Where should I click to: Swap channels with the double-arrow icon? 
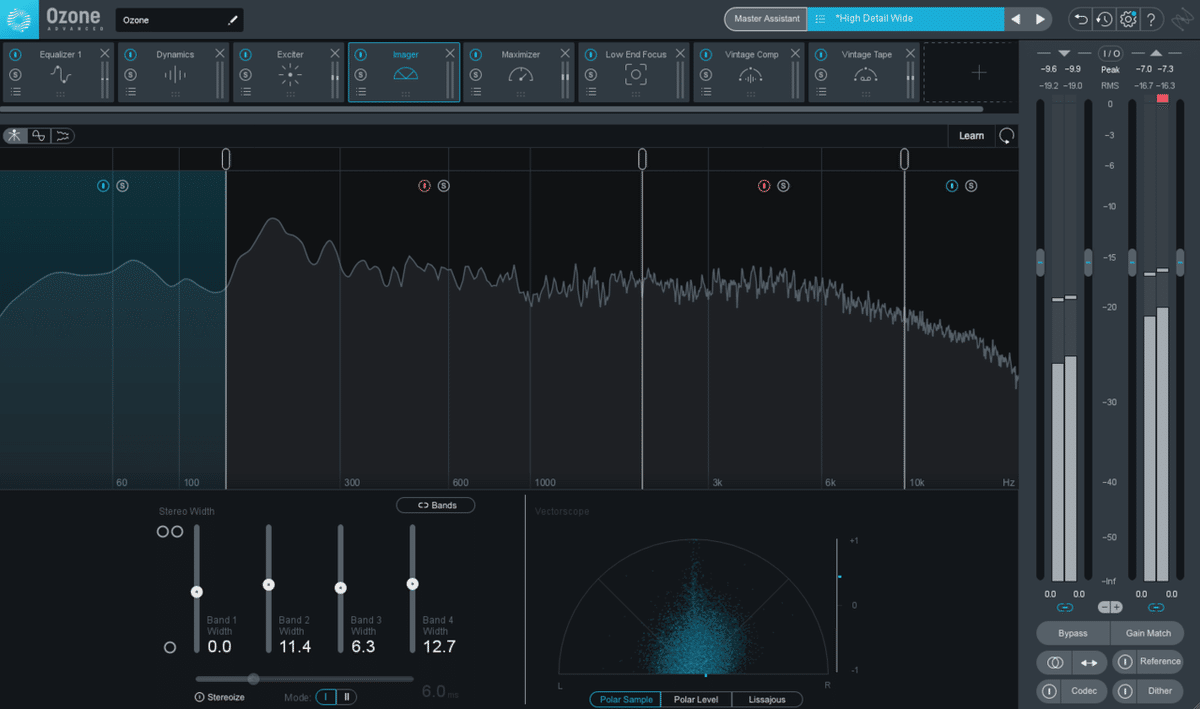[1088, 662]
